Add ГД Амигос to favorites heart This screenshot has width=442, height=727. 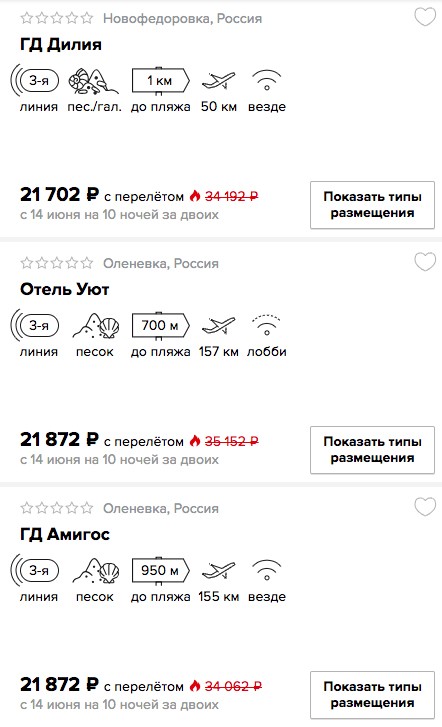425,507
